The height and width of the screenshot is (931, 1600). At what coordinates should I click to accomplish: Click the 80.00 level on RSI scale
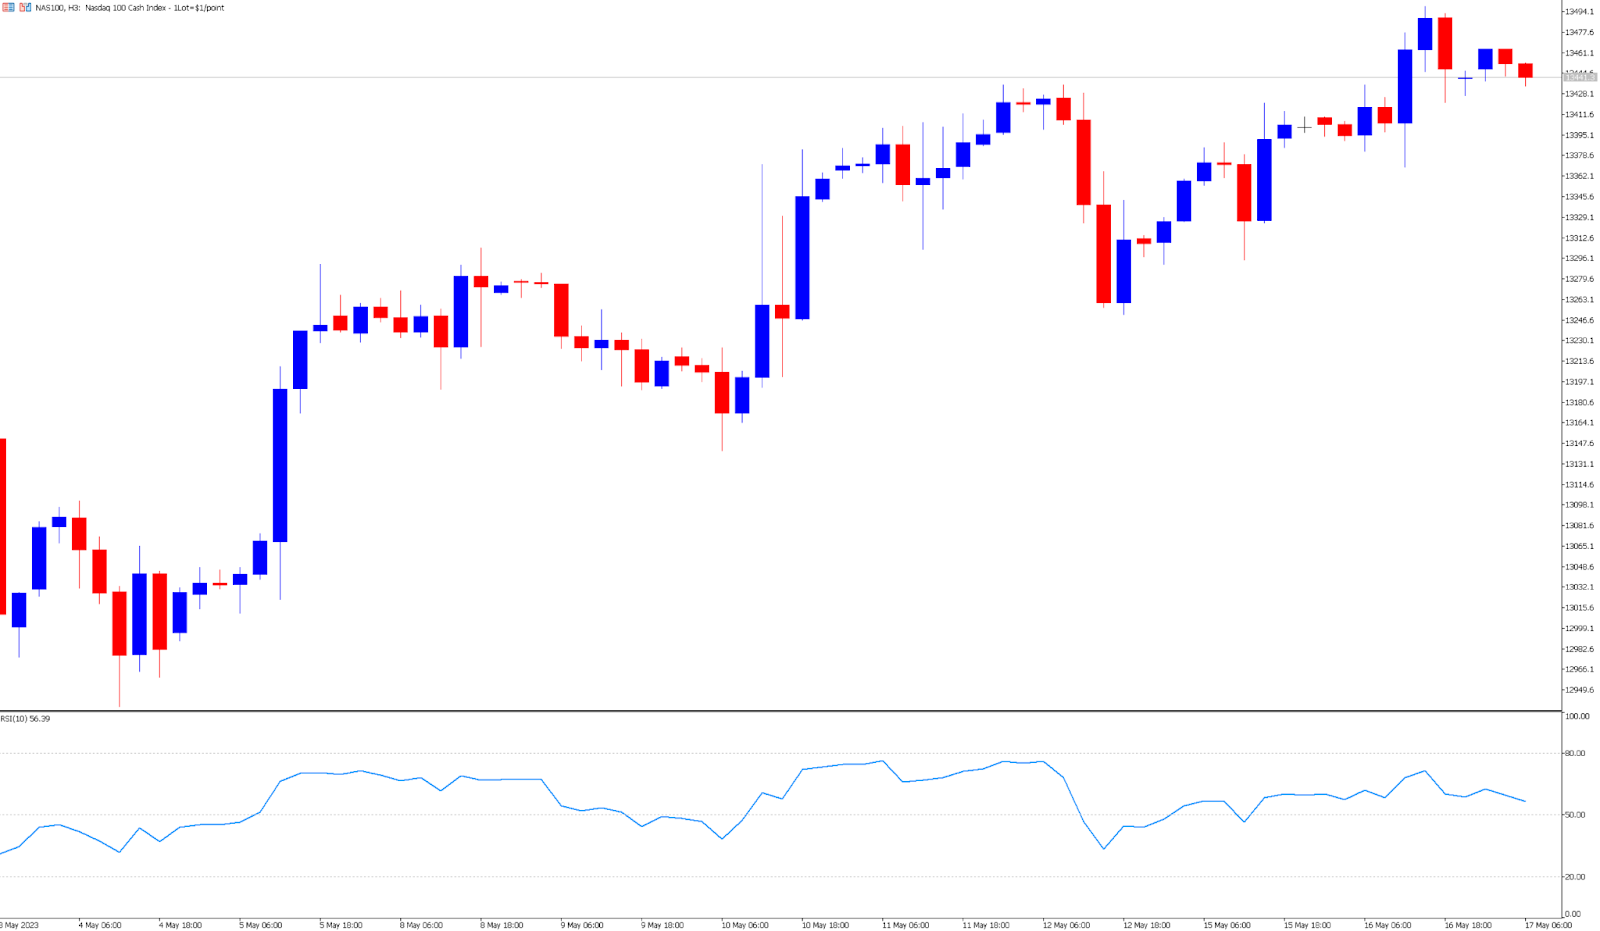[1575, 753]
